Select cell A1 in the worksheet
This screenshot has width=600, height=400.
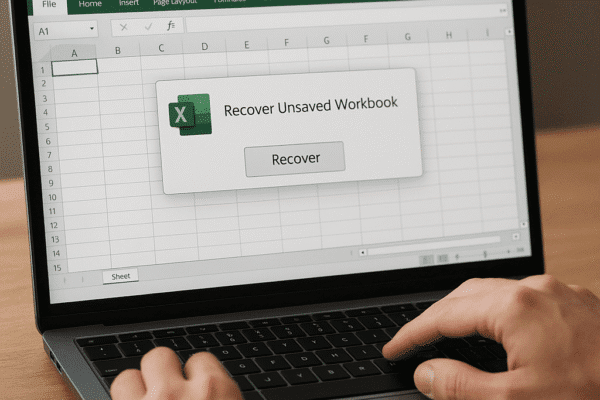click(x=75, y=67)
